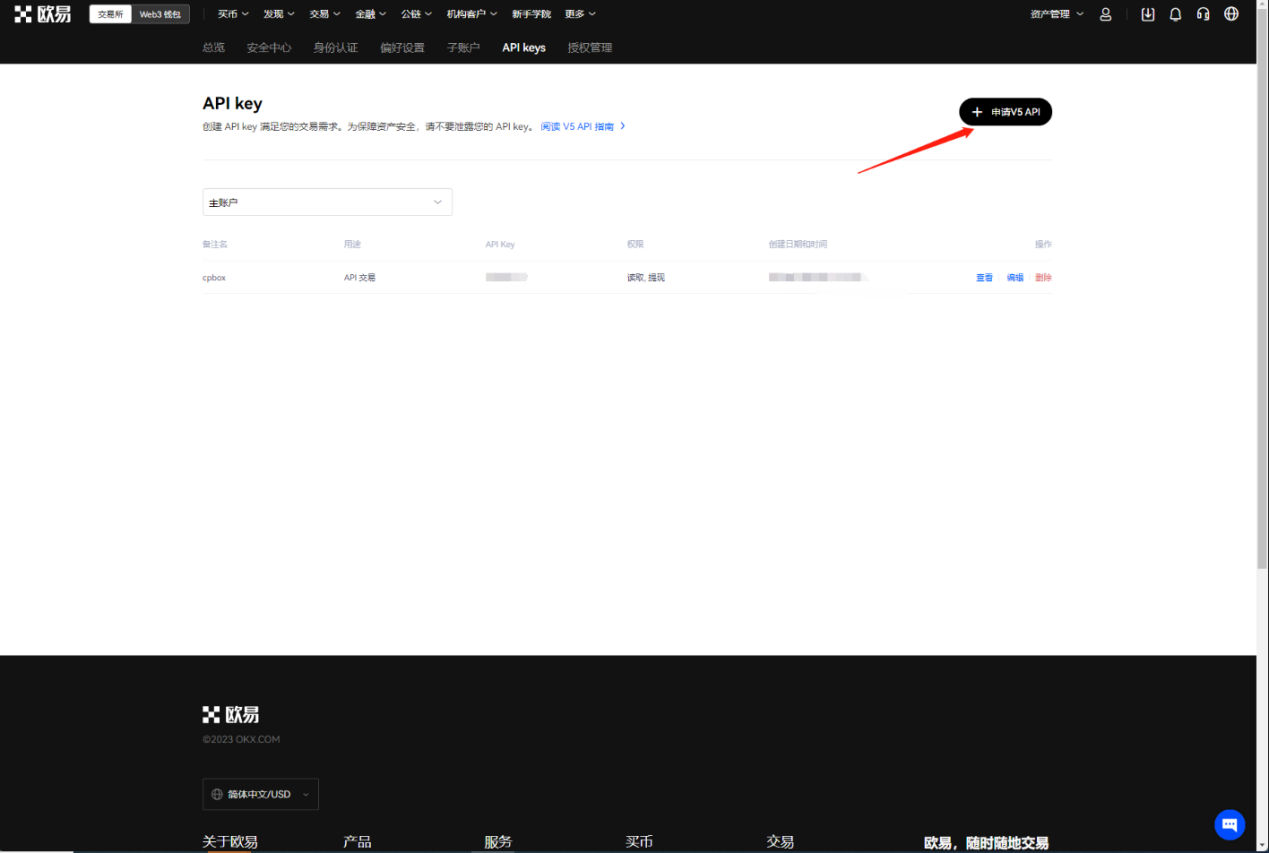1269x853 pixels.
Task: Go to the 偏好设置 tab
Action: pyautogui.click(x=402, y=47)
